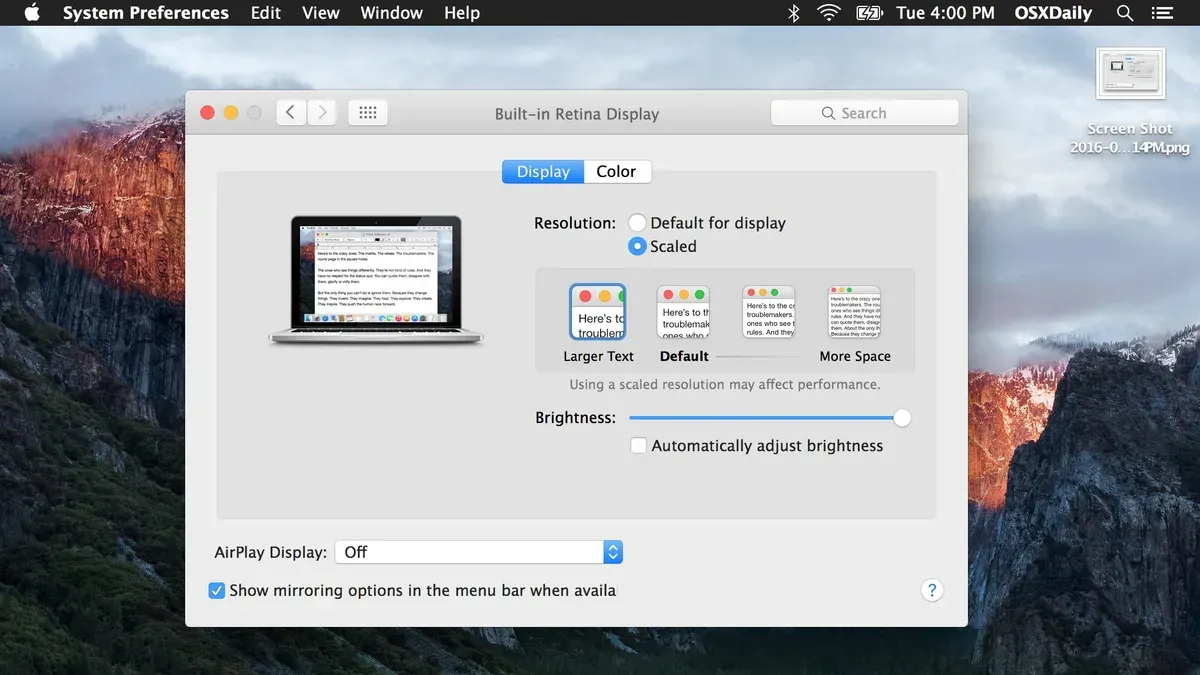Choose the third scaled resolution thumbnail
Viewport: 1200px width, 675px height.
pyautogui.click(x=768, y=312)
